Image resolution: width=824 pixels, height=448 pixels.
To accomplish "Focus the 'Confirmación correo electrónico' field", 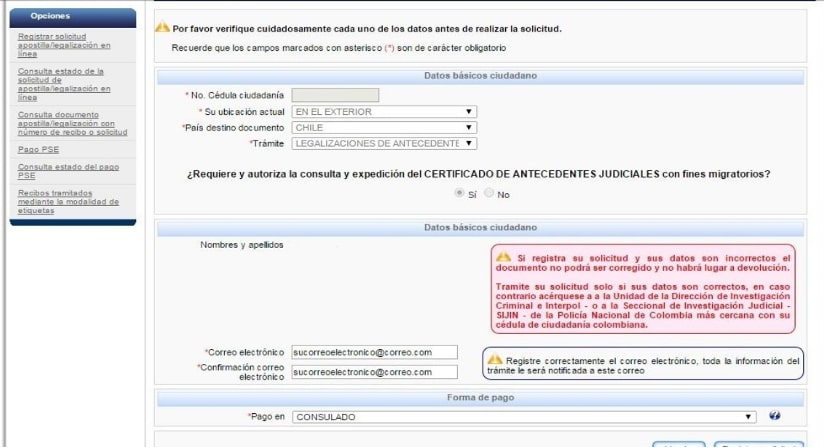I will 374,372.
